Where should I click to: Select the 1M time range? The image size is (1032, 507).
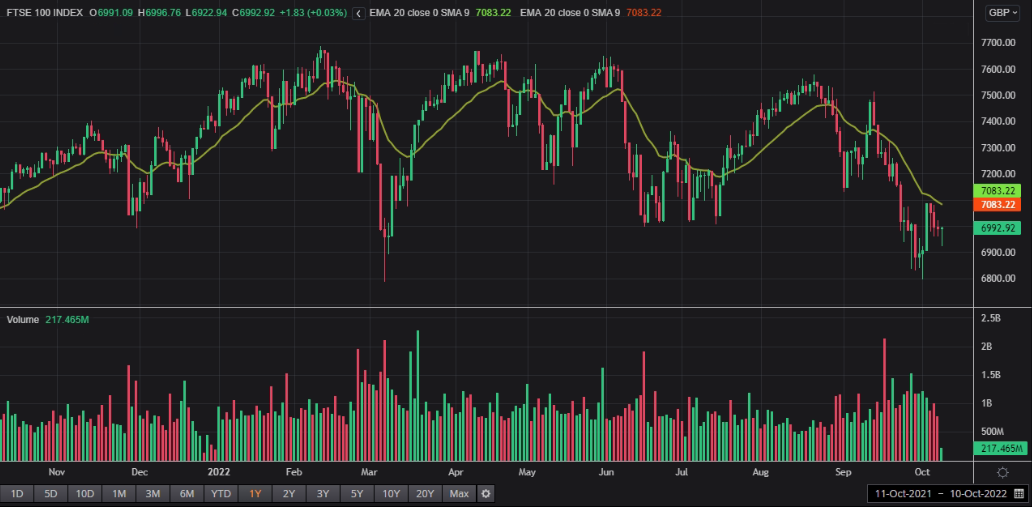118,493
